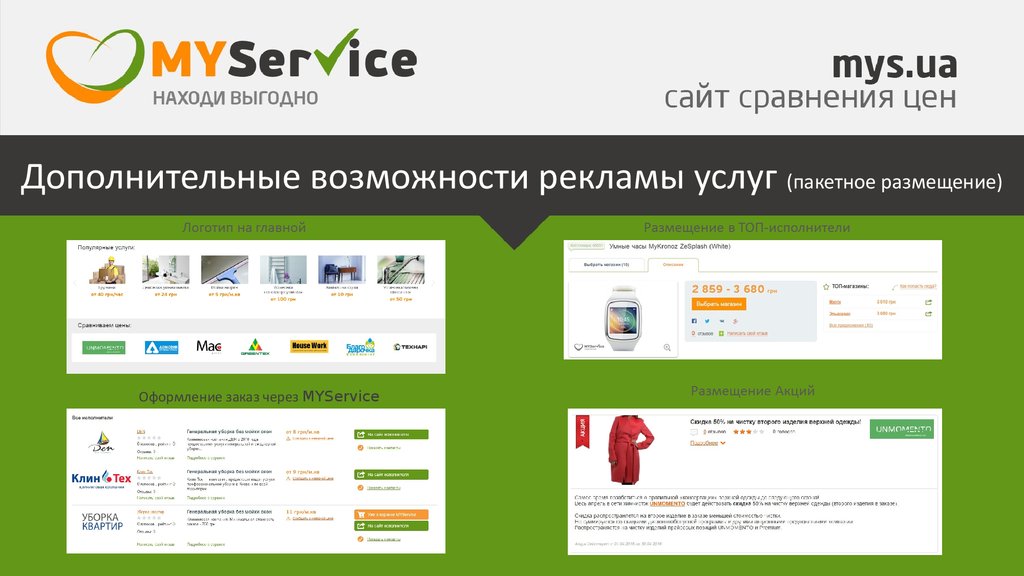Image resolution: width=1024 pixels, height=576 pixels.
Task: Click Уборка Квартир row green site button
Action: click(x=391, y=526)
